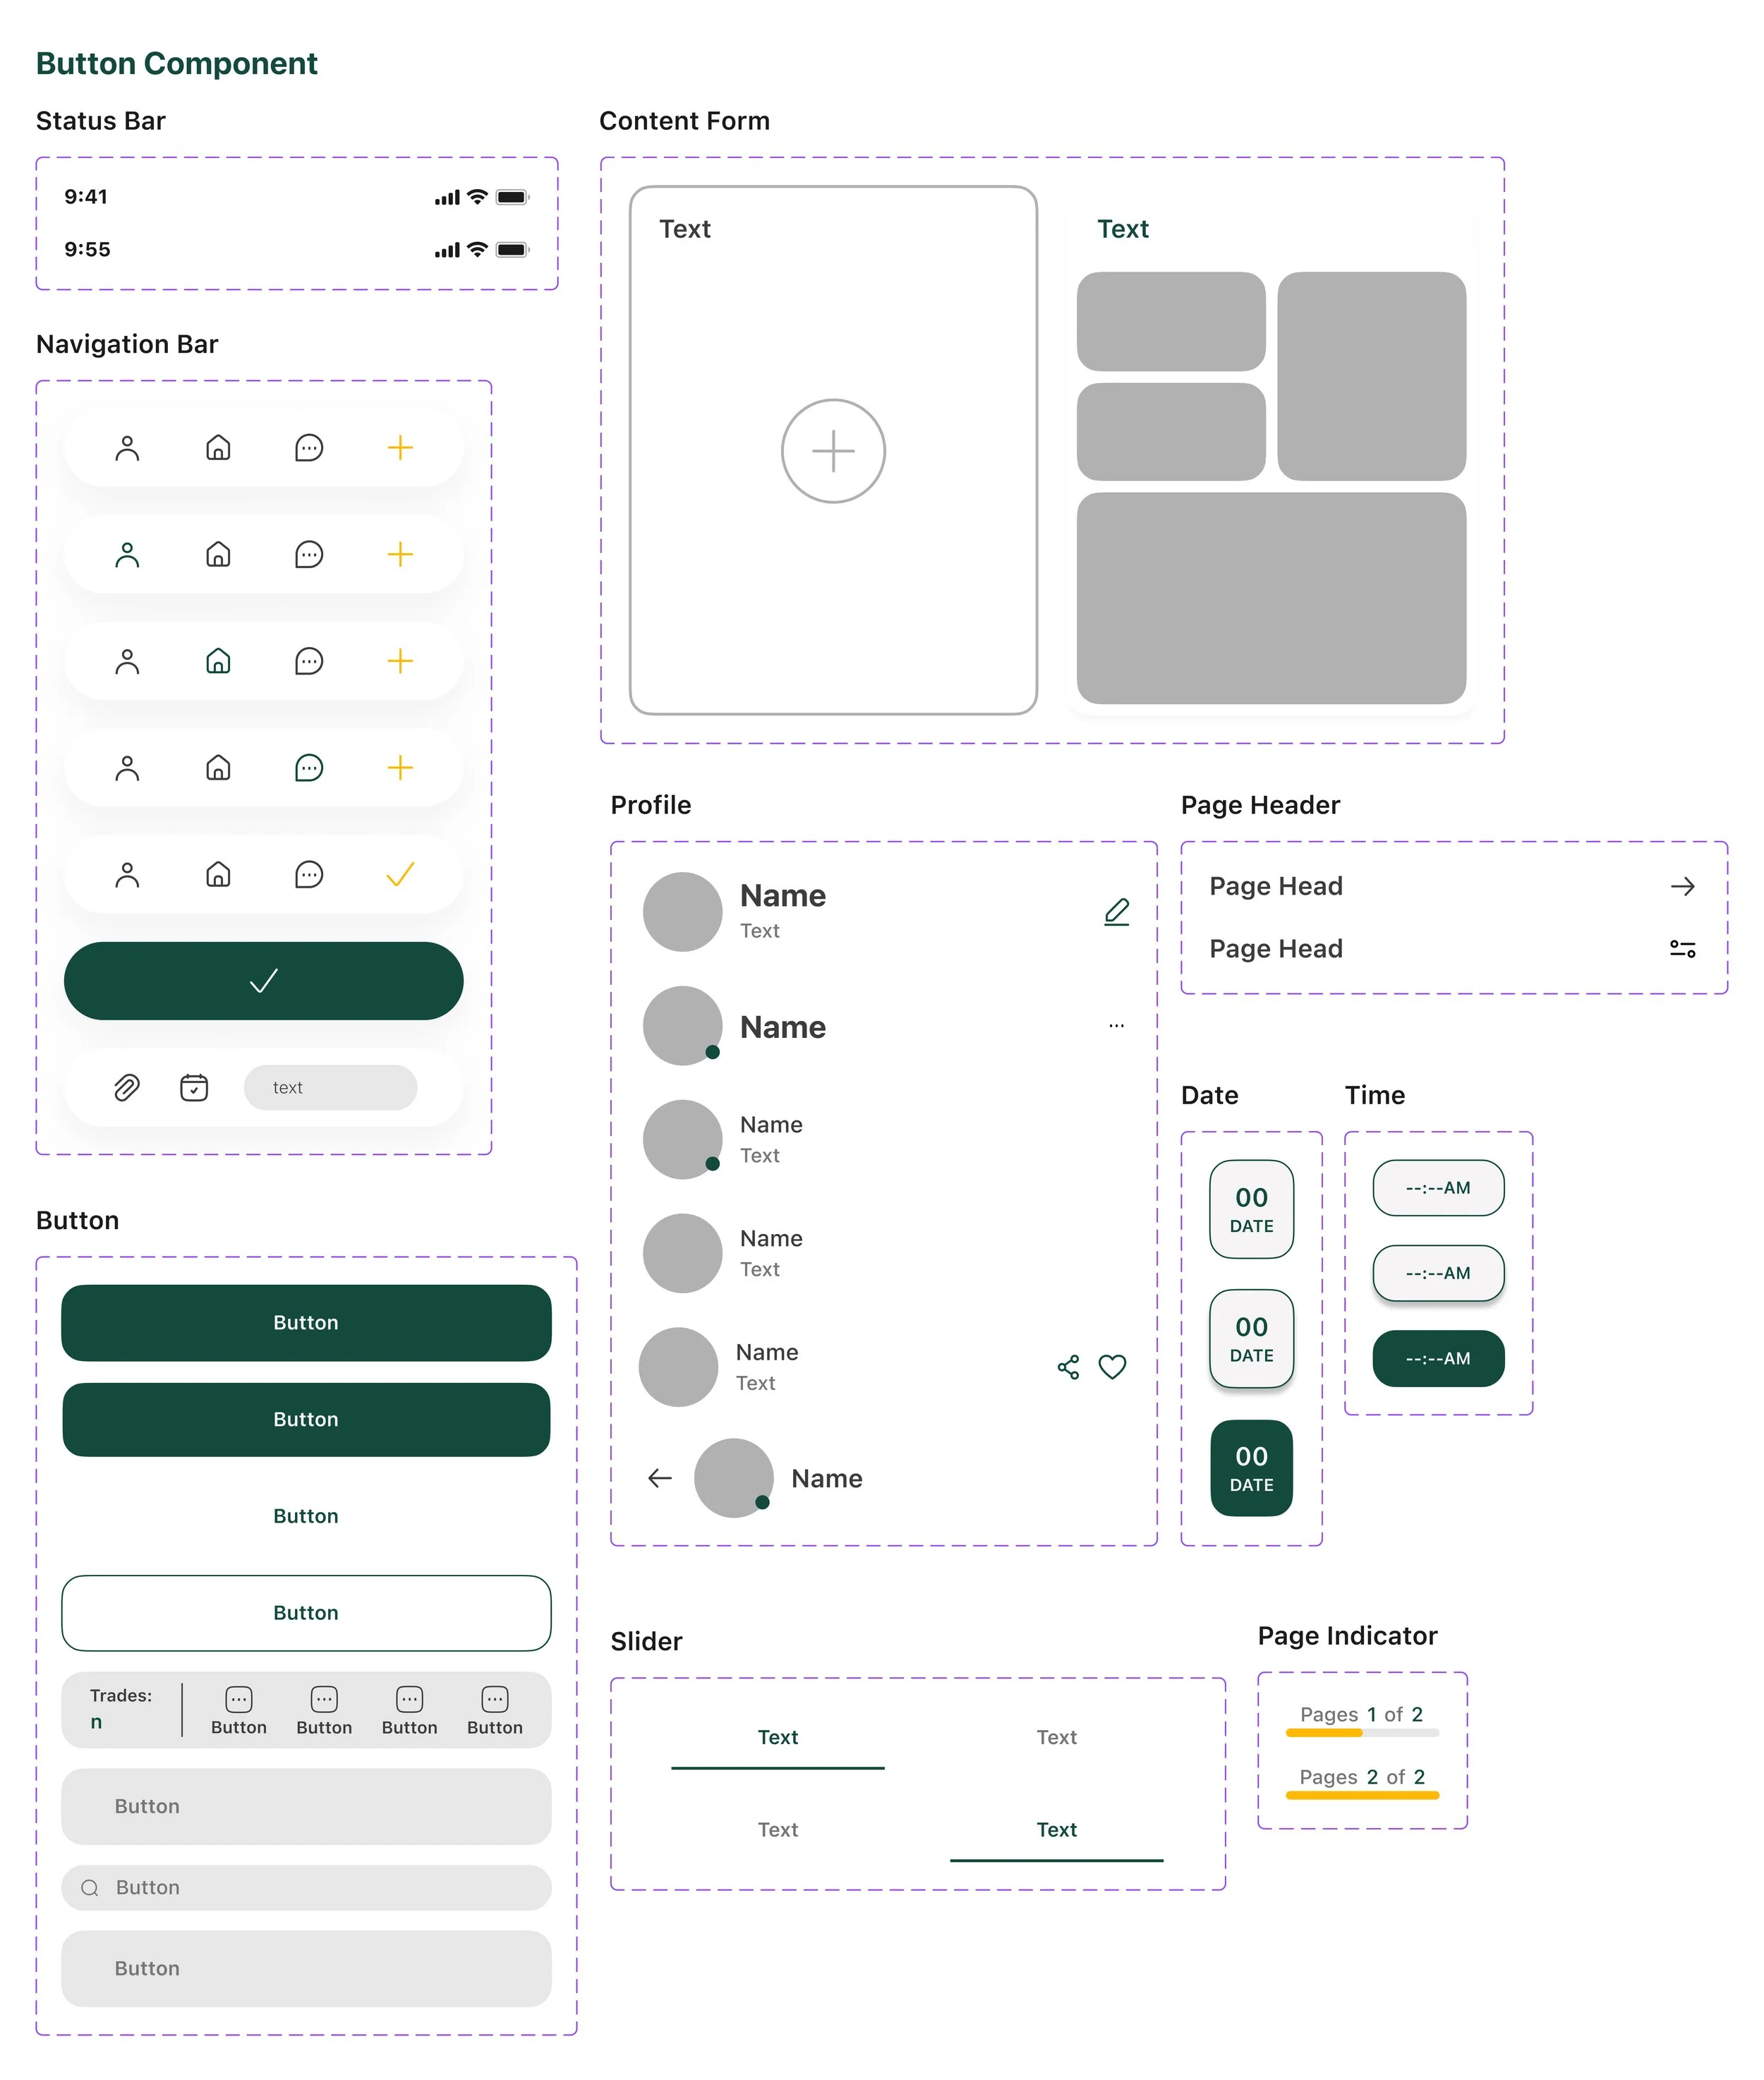This screenshot has width=1764, height=2080.
Task: Click the heart favorite icon
Action: point(1112,1367)
